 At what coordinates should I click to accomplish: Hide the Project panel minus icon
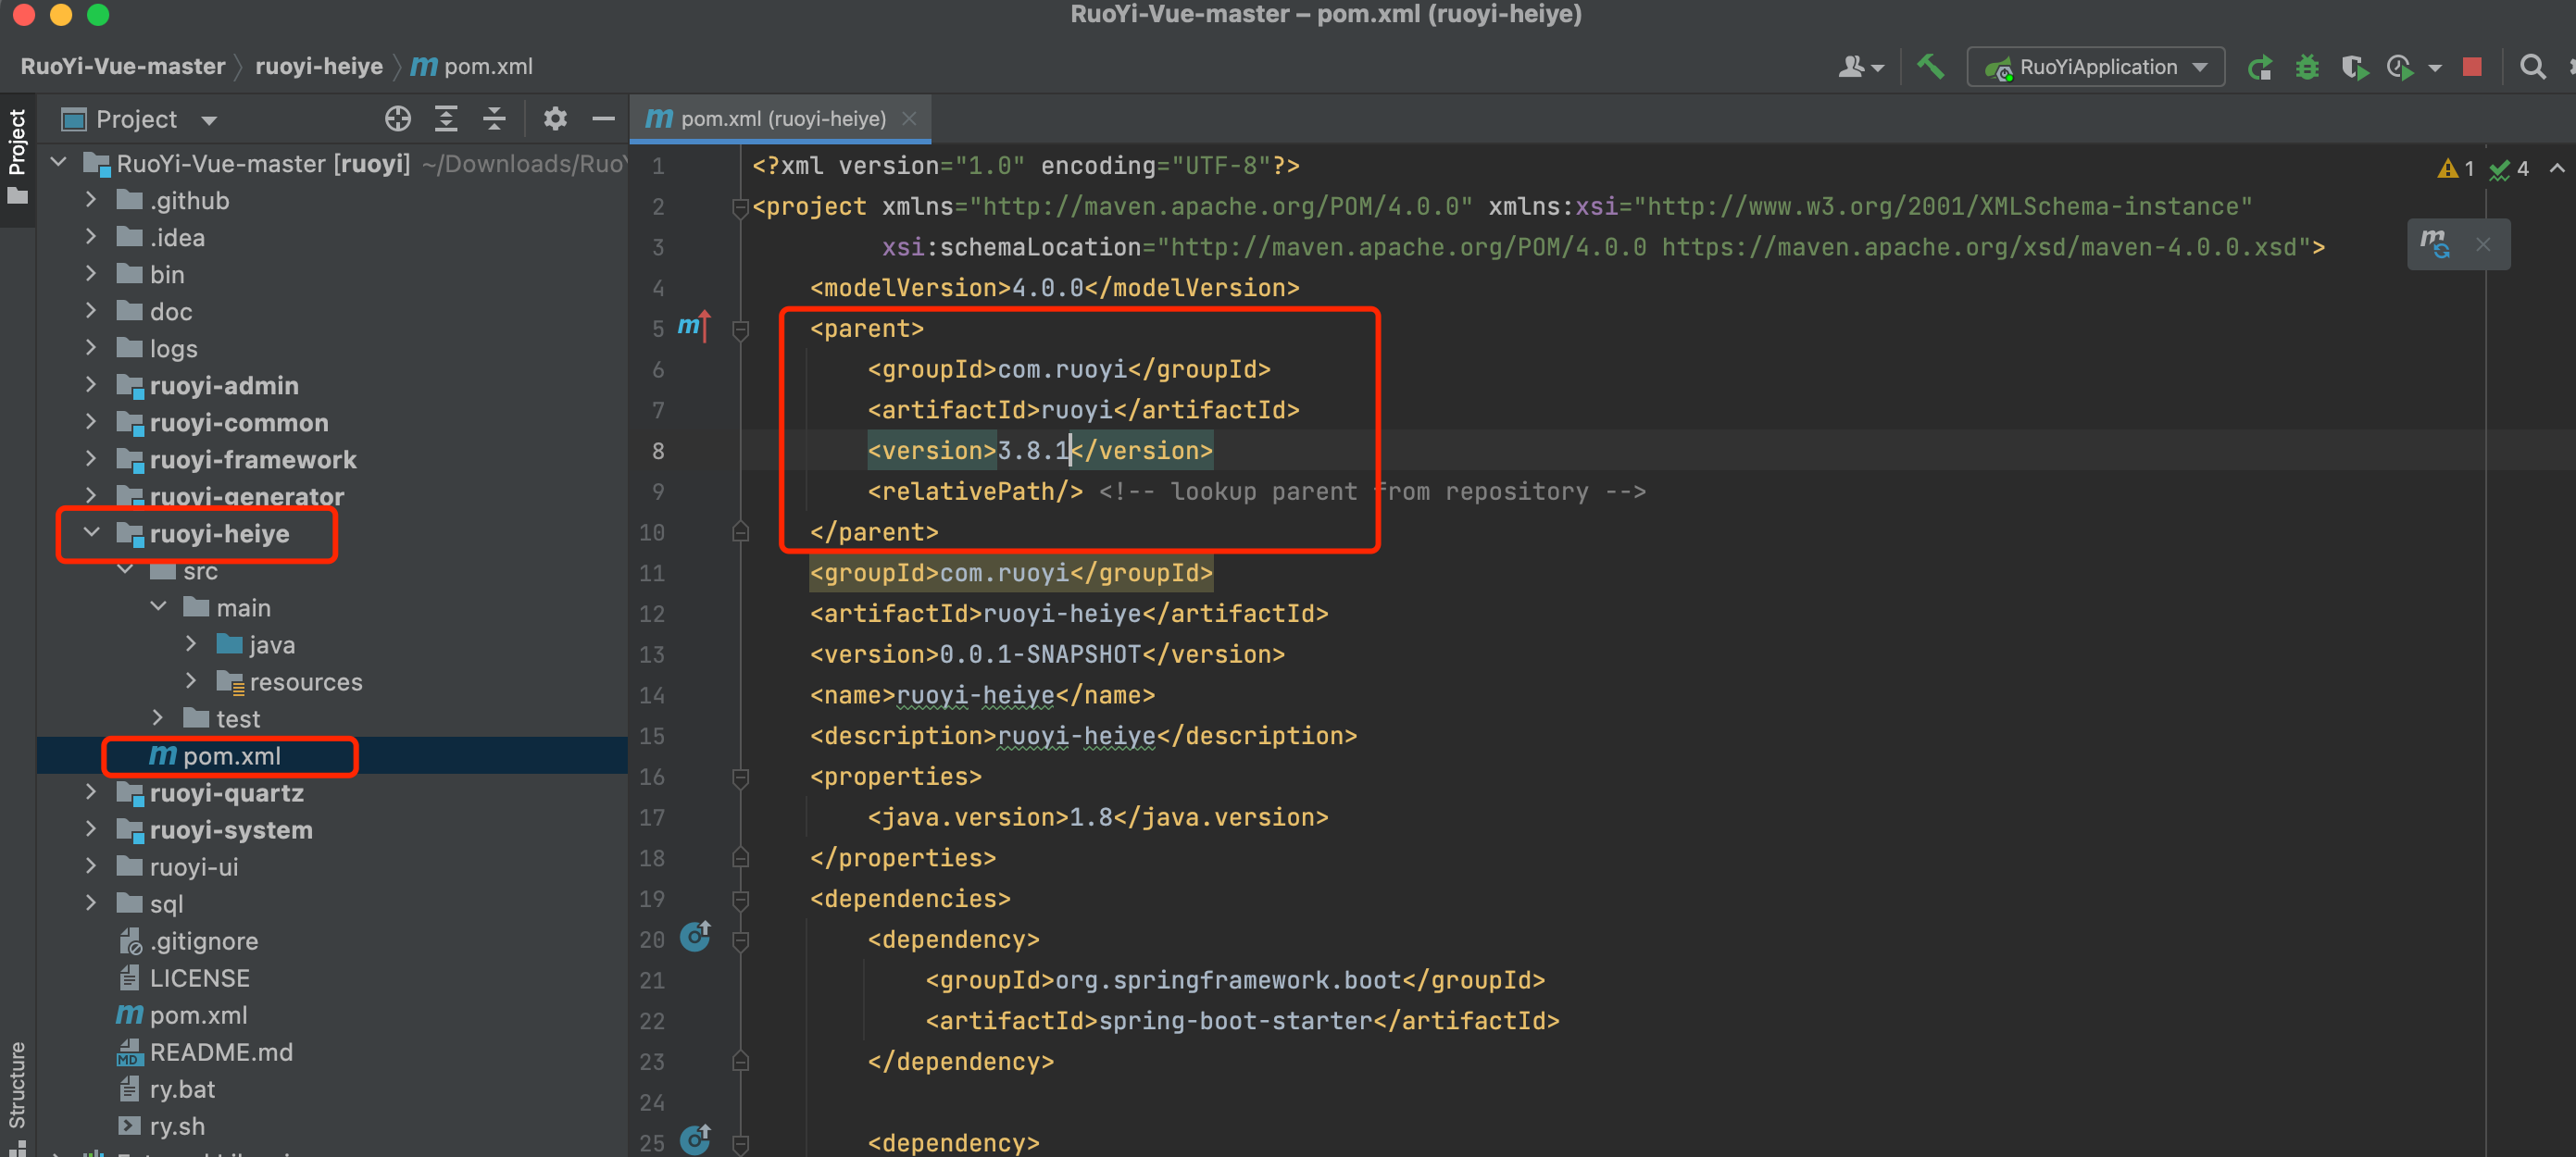click(603, 119)
